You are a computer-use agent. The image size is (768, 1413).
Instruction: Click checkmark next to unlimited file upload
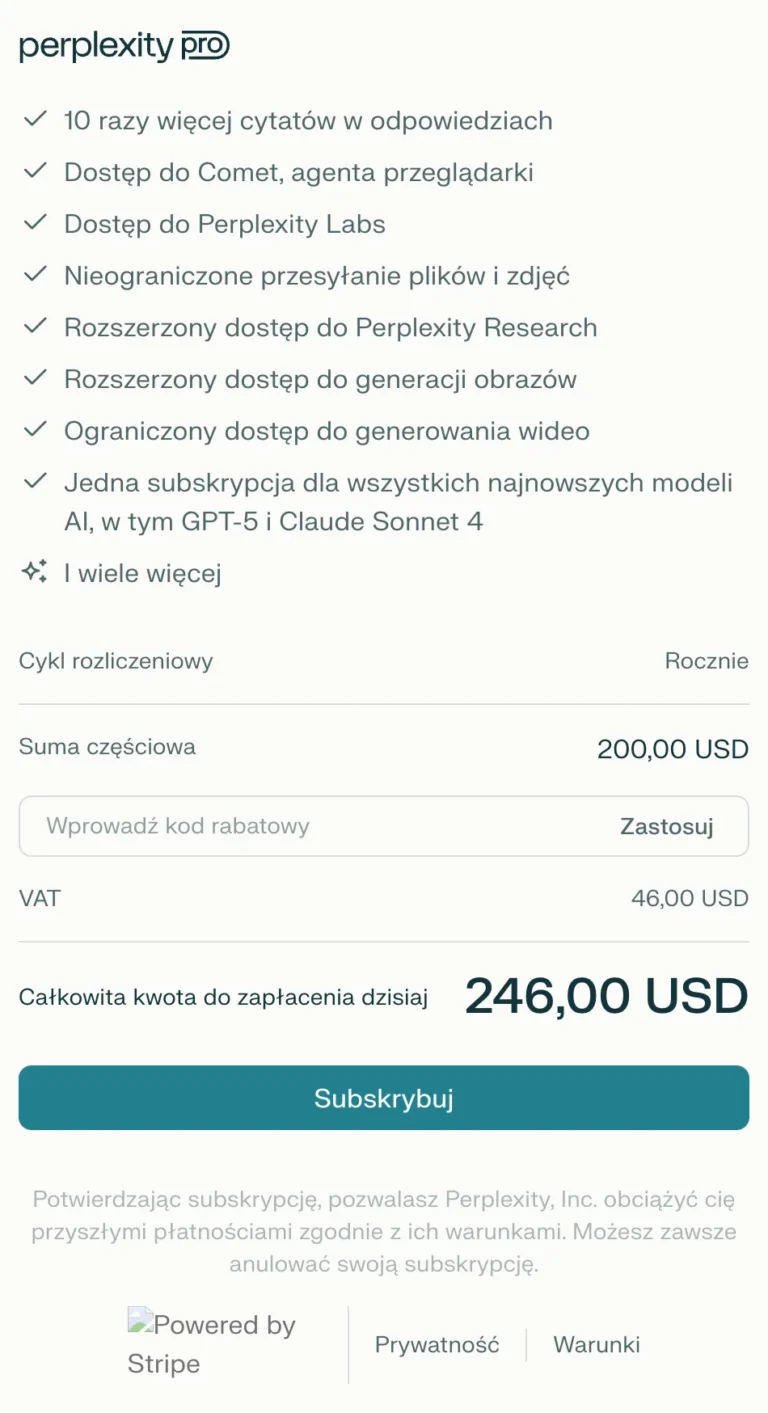(x=35, y=275)
